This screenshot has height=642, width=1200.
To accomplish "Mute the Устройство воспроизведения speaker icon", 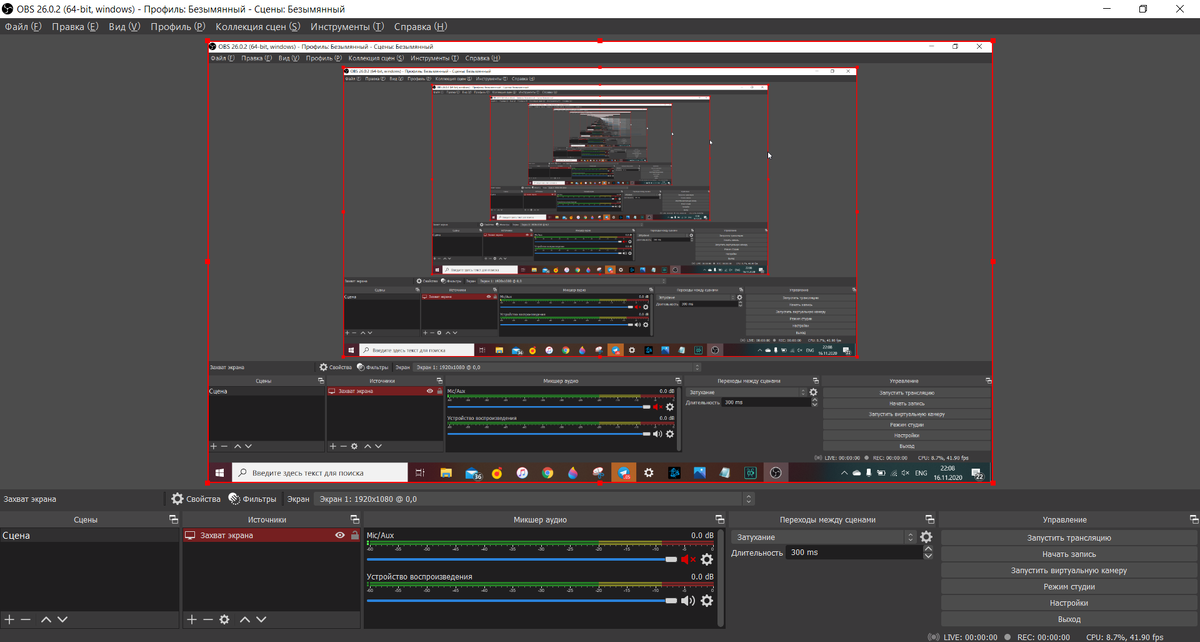I will [x=687, y=600].
